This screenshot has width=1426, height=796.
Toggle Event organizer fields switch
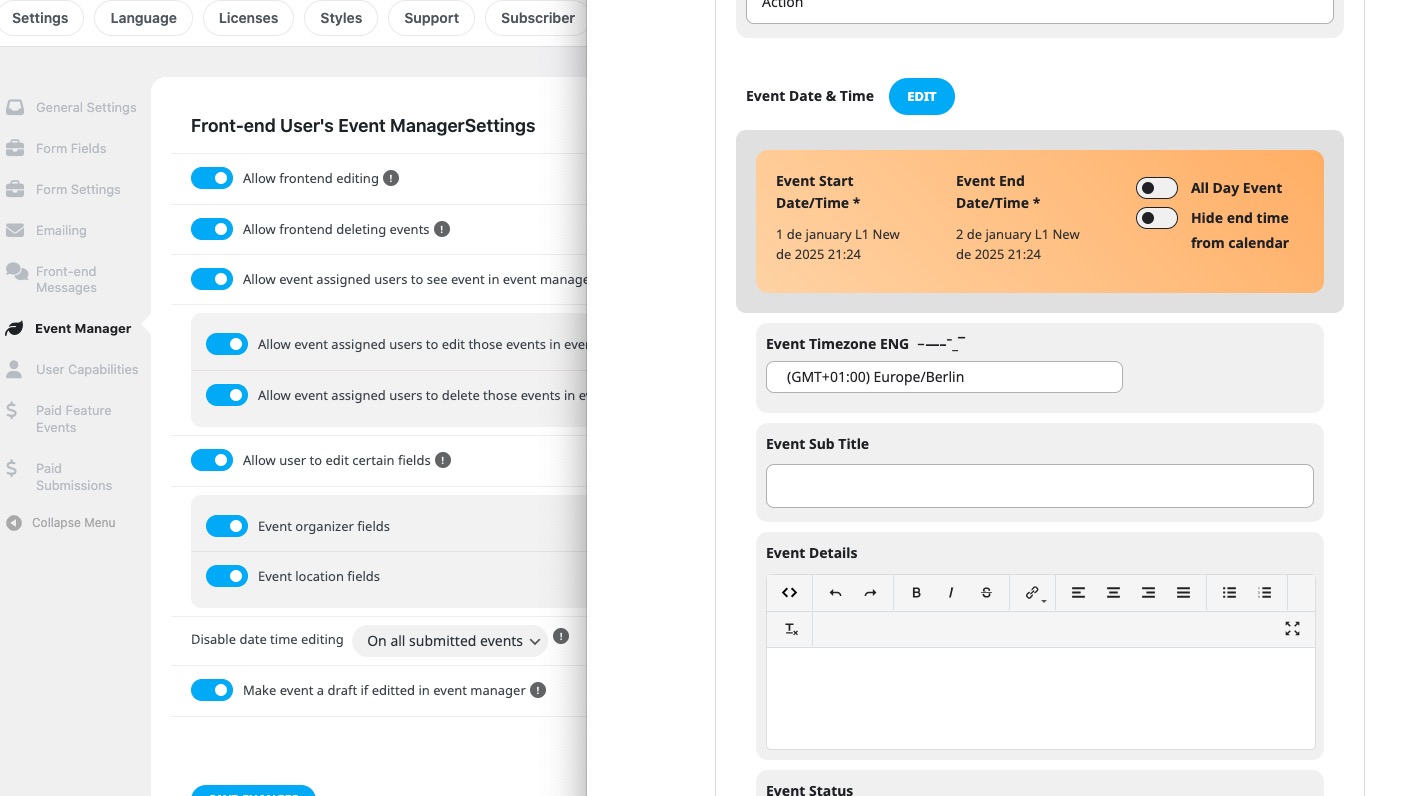(x=227, y=526)
